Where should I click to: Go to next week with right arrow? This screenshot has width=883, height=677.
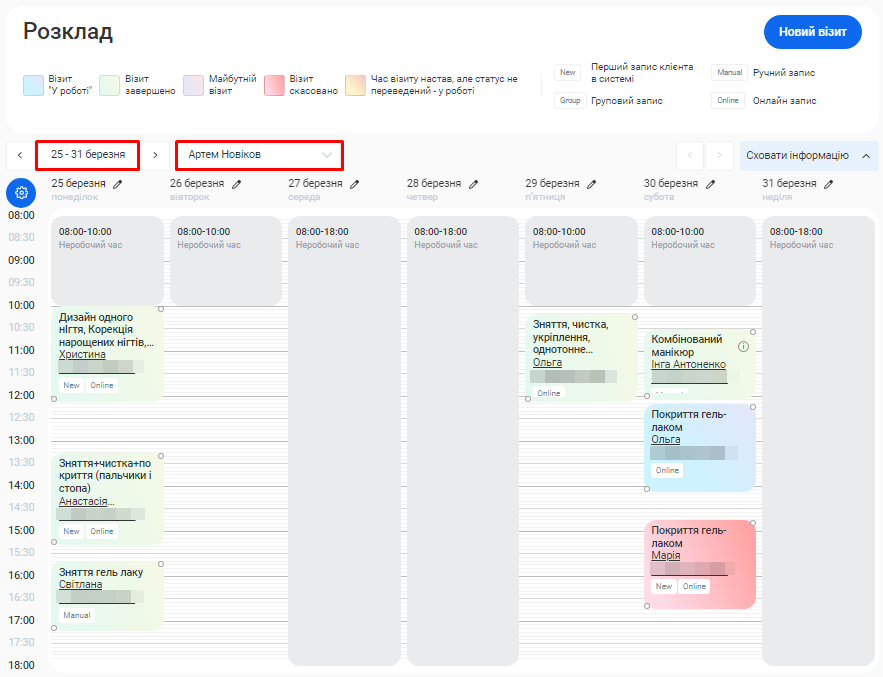[x=155, y=155]
